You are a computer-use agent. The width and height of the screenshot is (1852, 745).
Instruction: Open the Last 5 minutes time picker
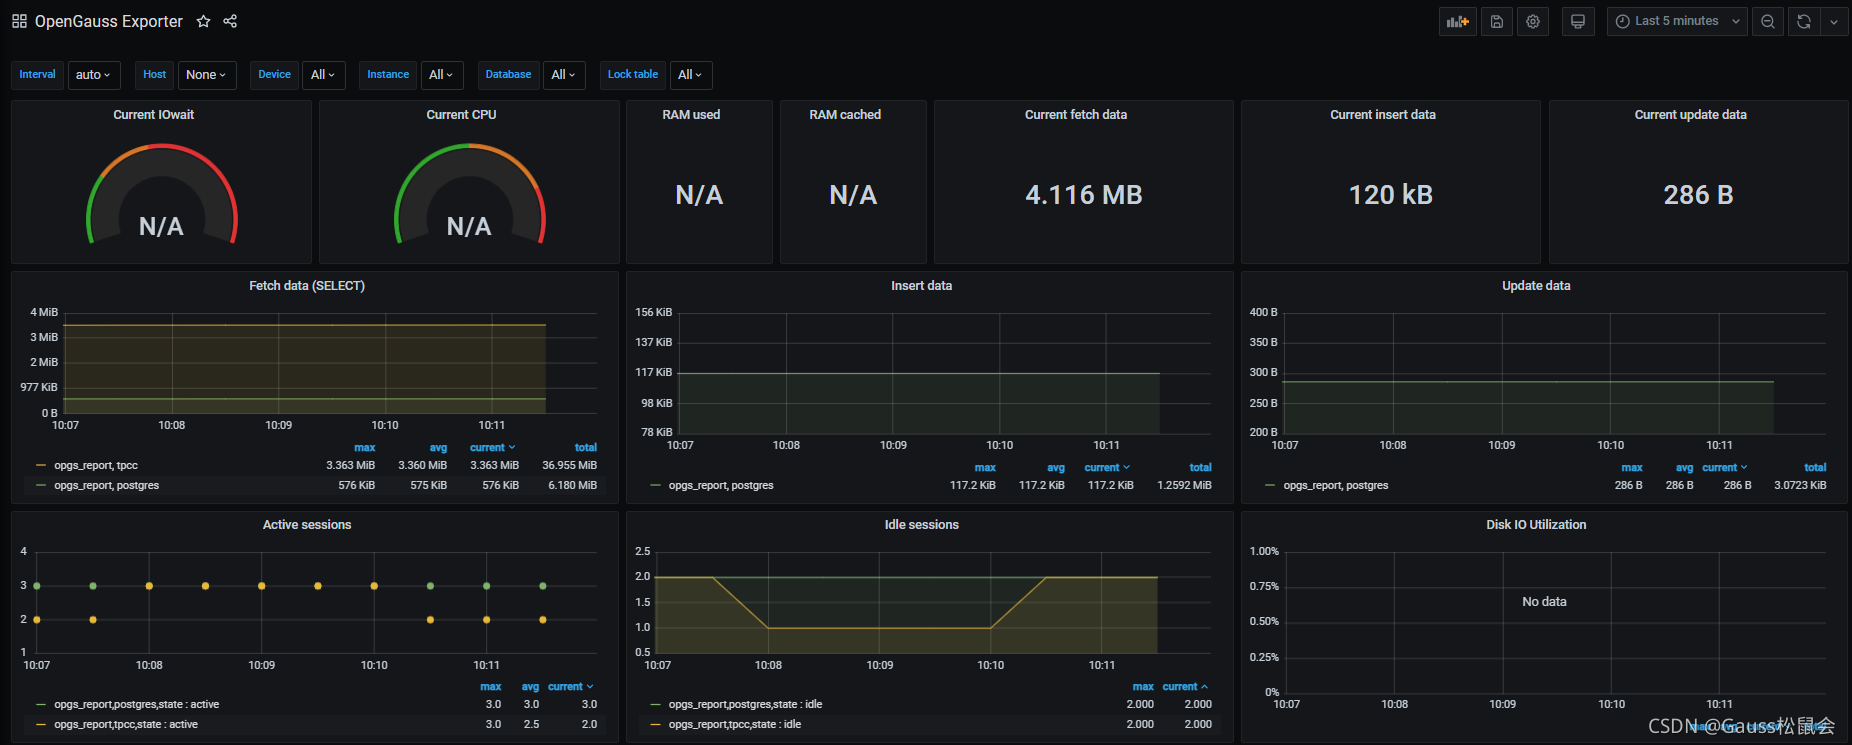tap(1677, 21)
